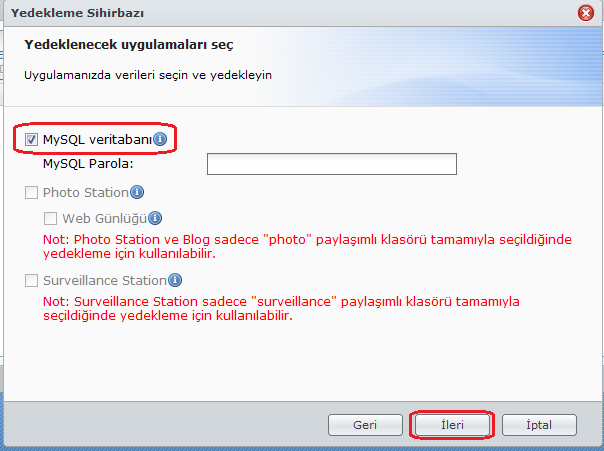604x451 pixels.
Task: Toggle the Web Günlüğü checkbox
Action: (51, 218)
